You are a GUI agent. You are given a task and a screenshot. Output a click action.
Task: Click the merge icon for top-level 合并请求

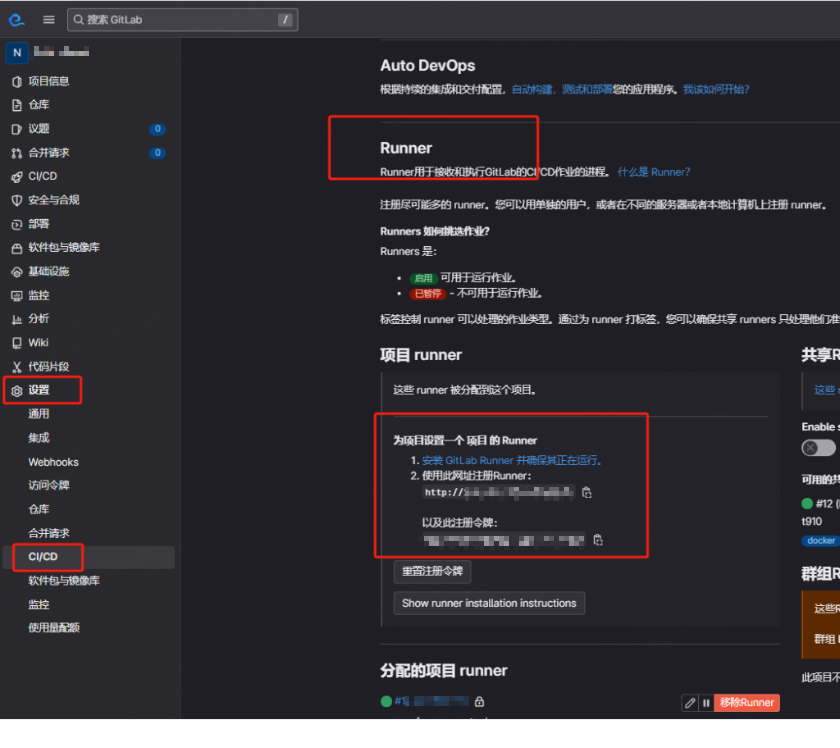coord(17,153)
